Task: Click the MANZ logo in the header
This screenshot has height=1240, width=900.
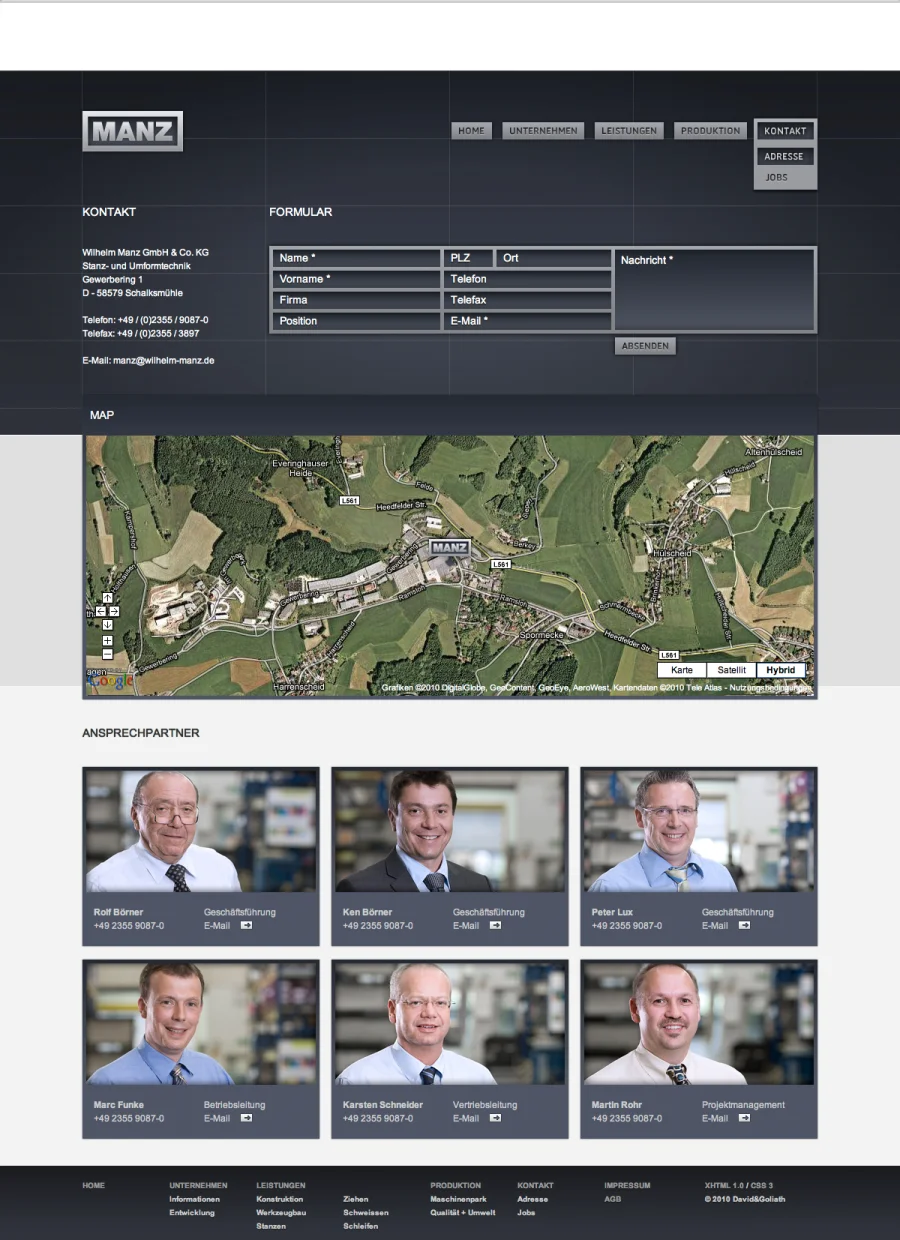Action: (132, 131)
